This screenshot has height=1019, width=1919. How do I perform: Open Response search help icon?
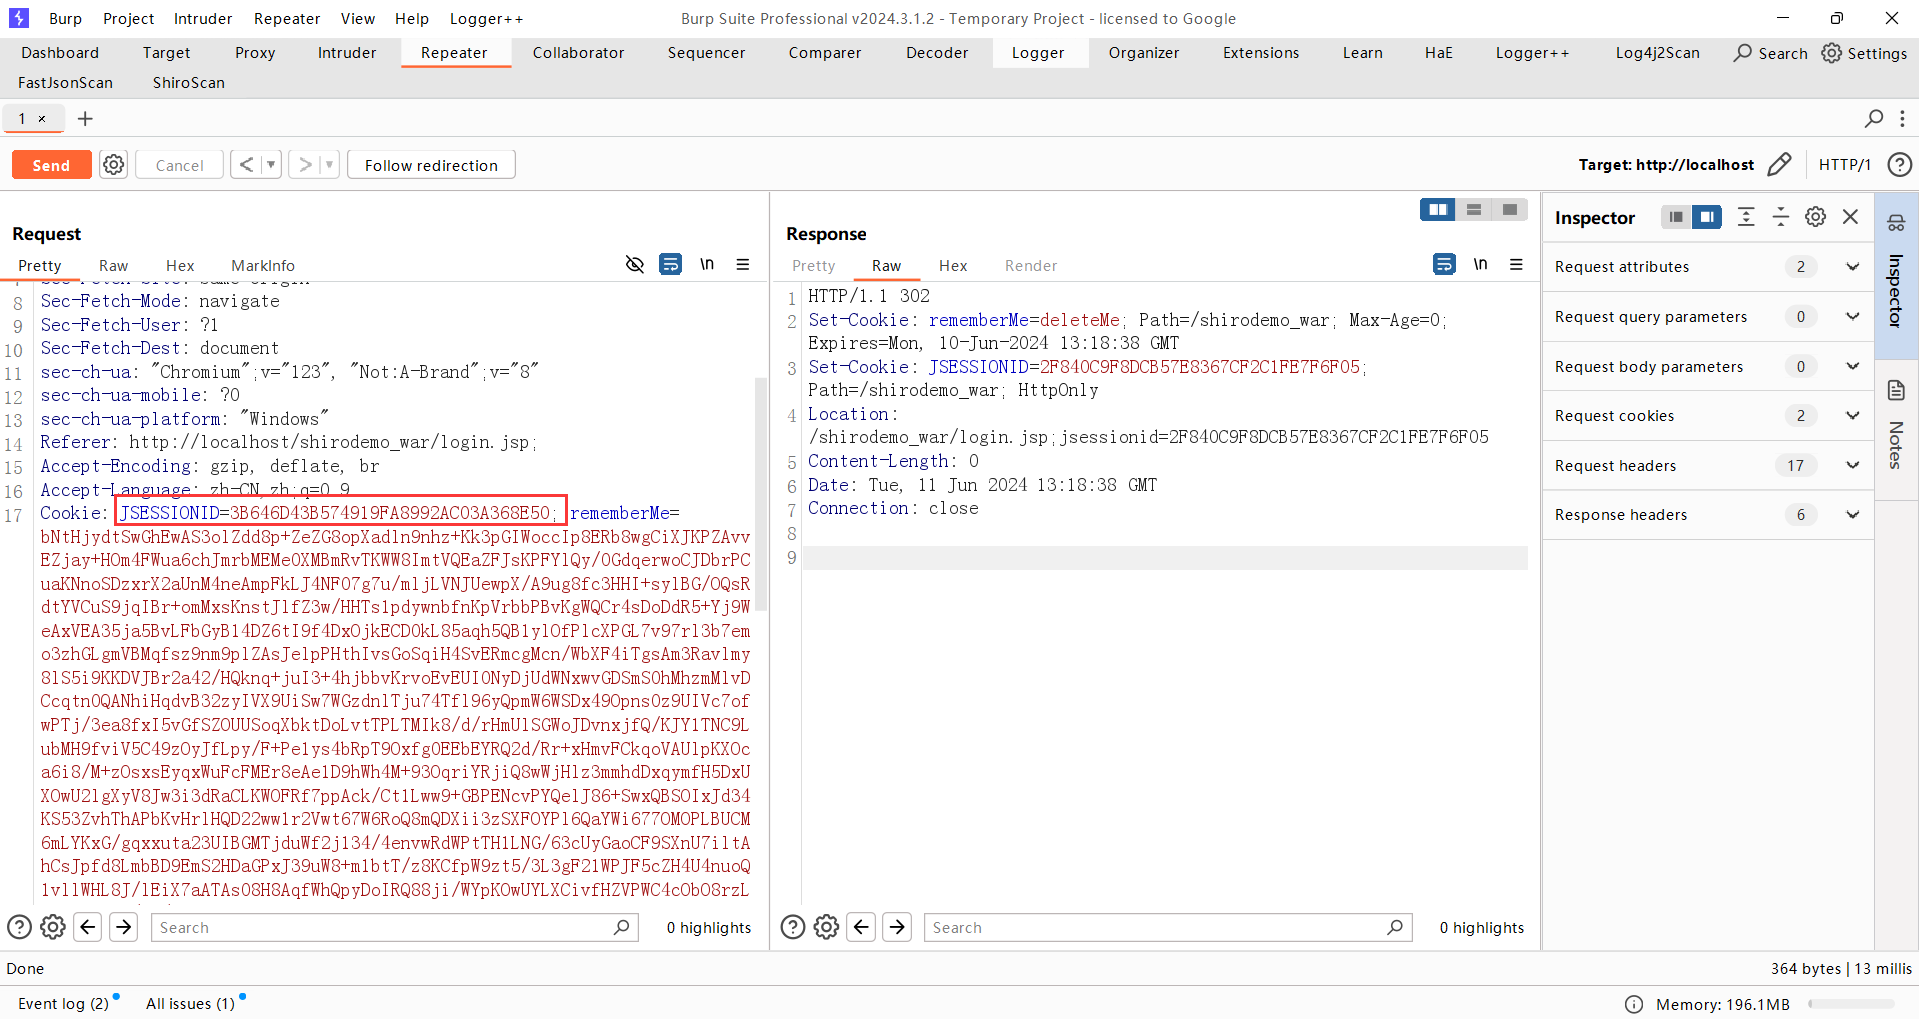click(793, 927)
